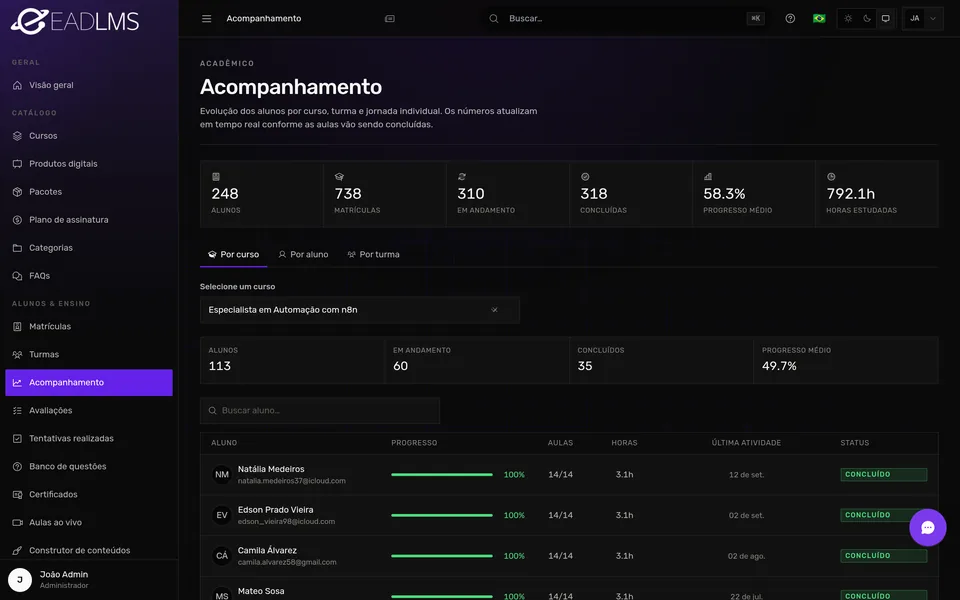Open Edson Prado Vieira student row
Viewport: 960px width, 600px height.
pyautogui.click(x=569, y=516)
